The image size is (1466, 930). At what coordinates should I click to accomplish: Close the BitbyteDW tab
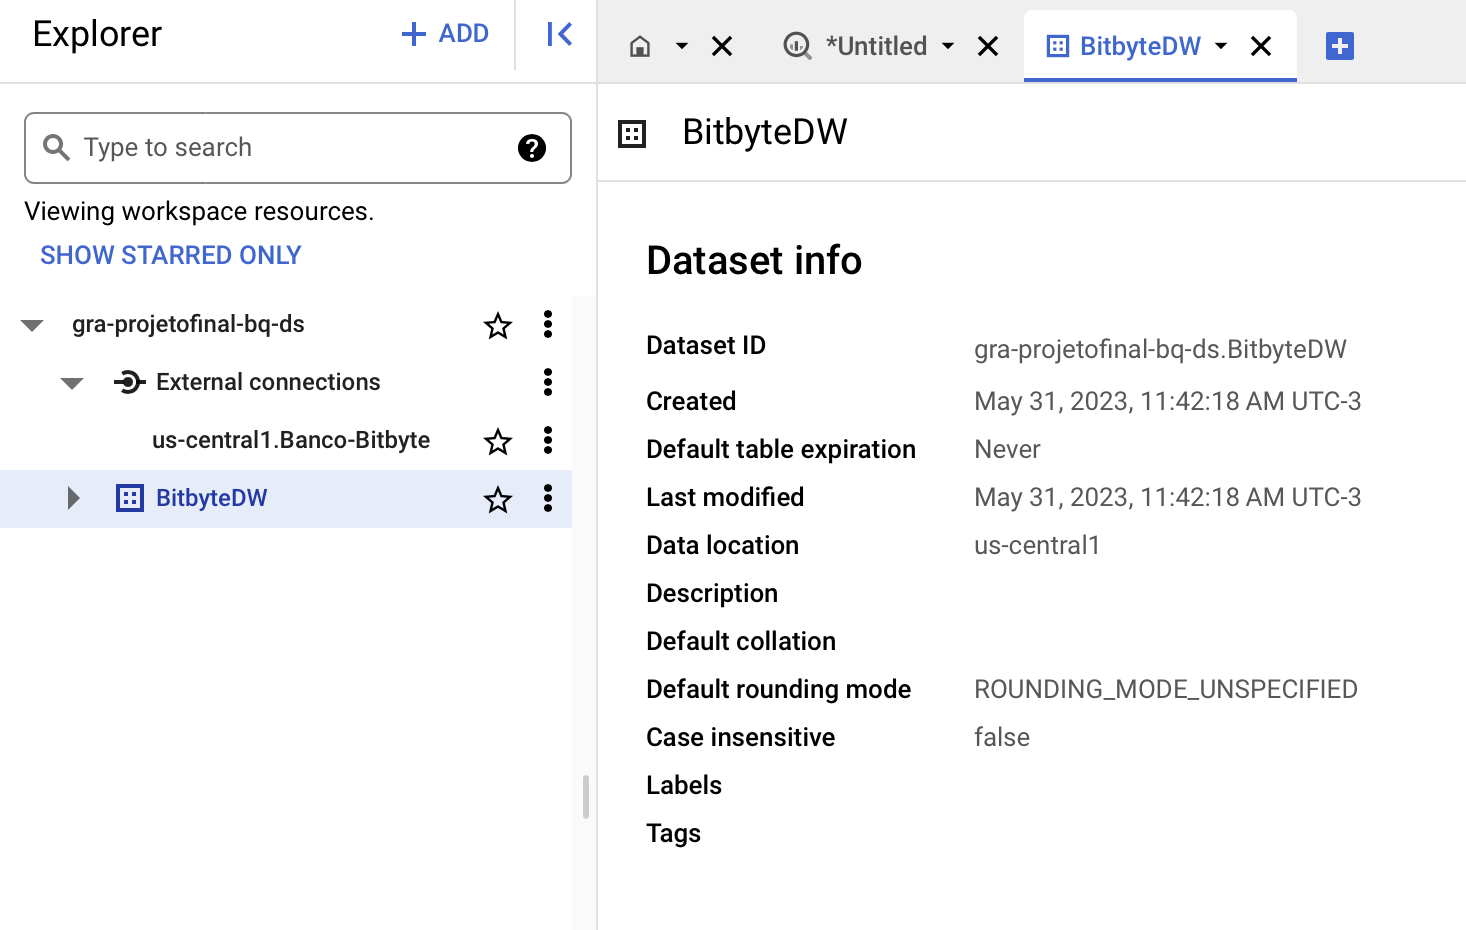[1261, 46]
